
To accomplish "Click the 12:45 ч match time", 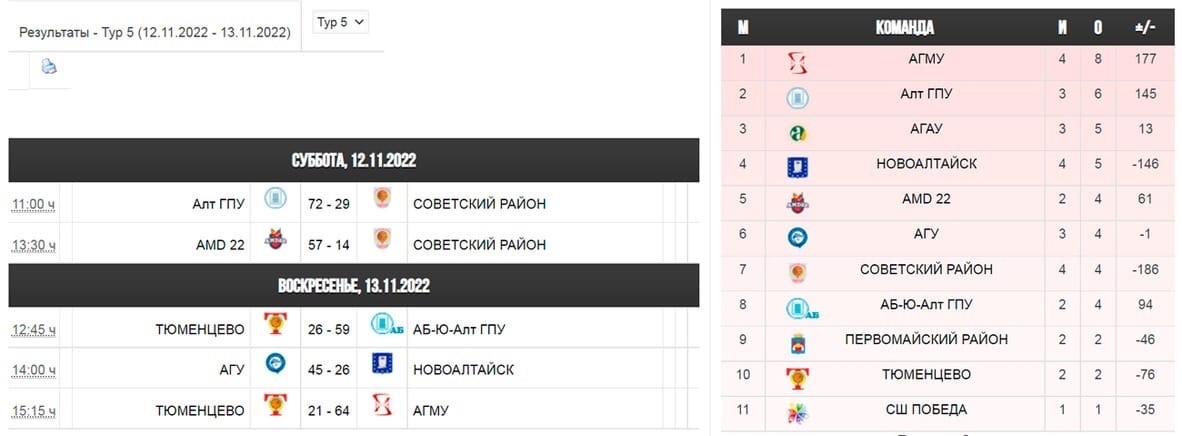I will tap(34, 330).
